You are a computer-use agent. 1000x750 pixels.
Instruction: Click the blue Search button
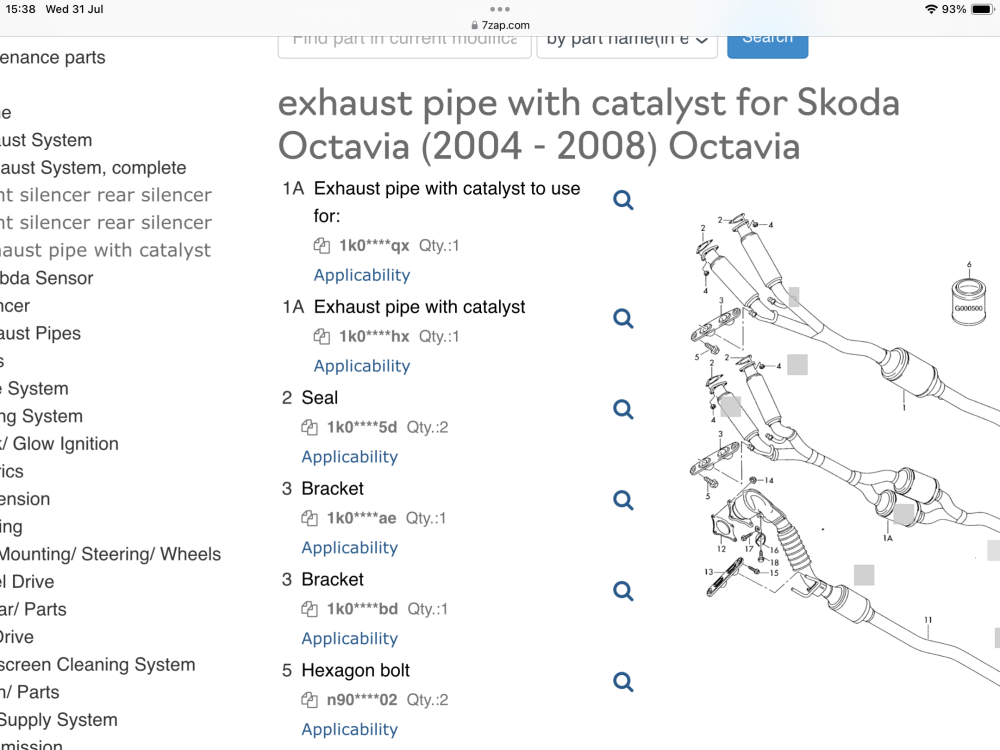768,43
